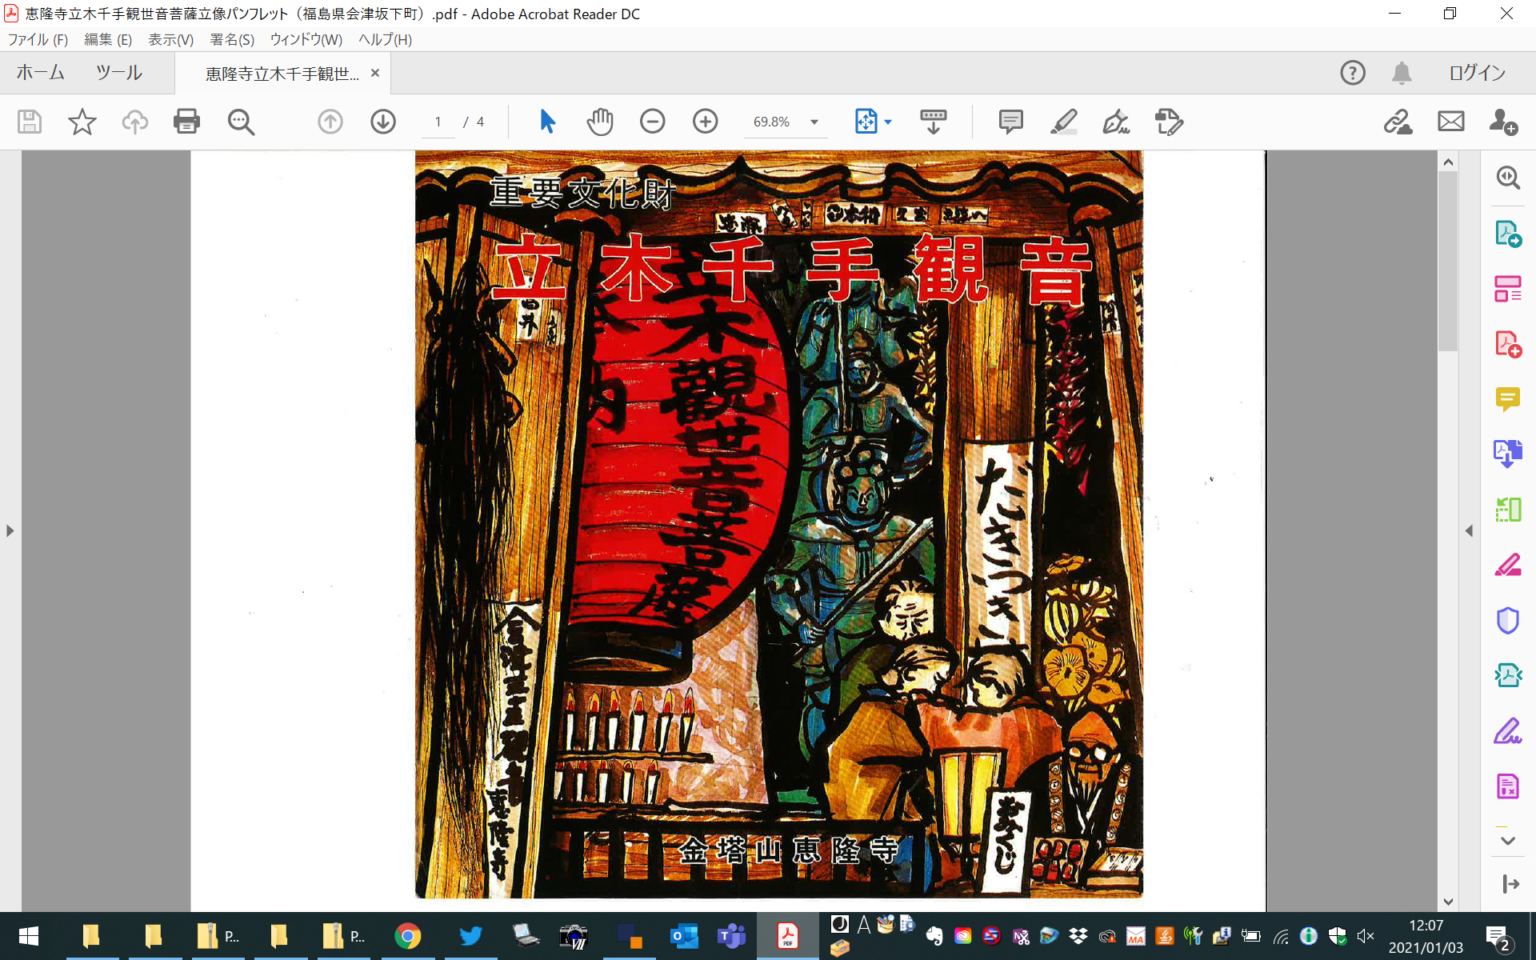This screenshot has width=1536, height=960.
Task: Open the Combine Files tool in right pane
Action: click(x=1508, y=454)
